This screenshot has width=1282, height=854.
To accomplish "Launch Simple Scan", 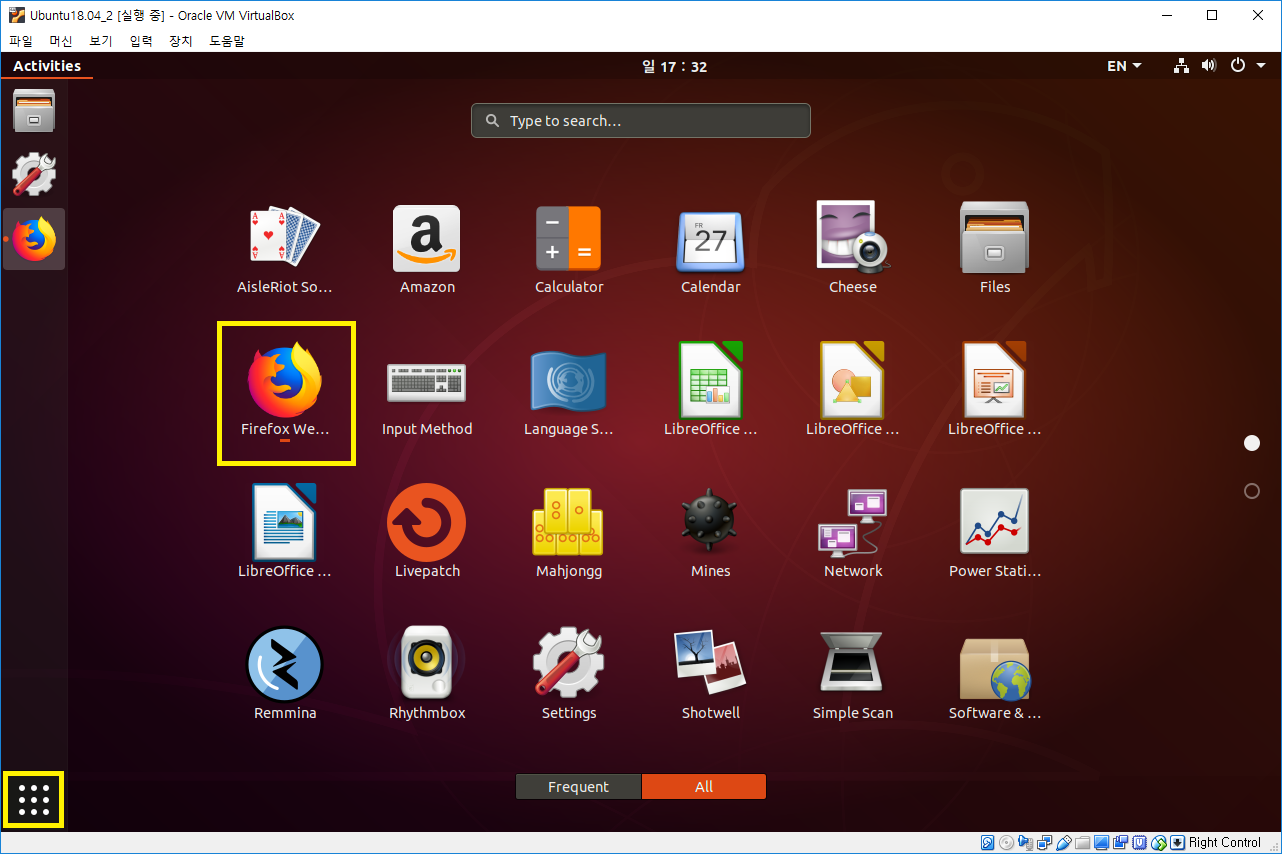I will (853, 676).
